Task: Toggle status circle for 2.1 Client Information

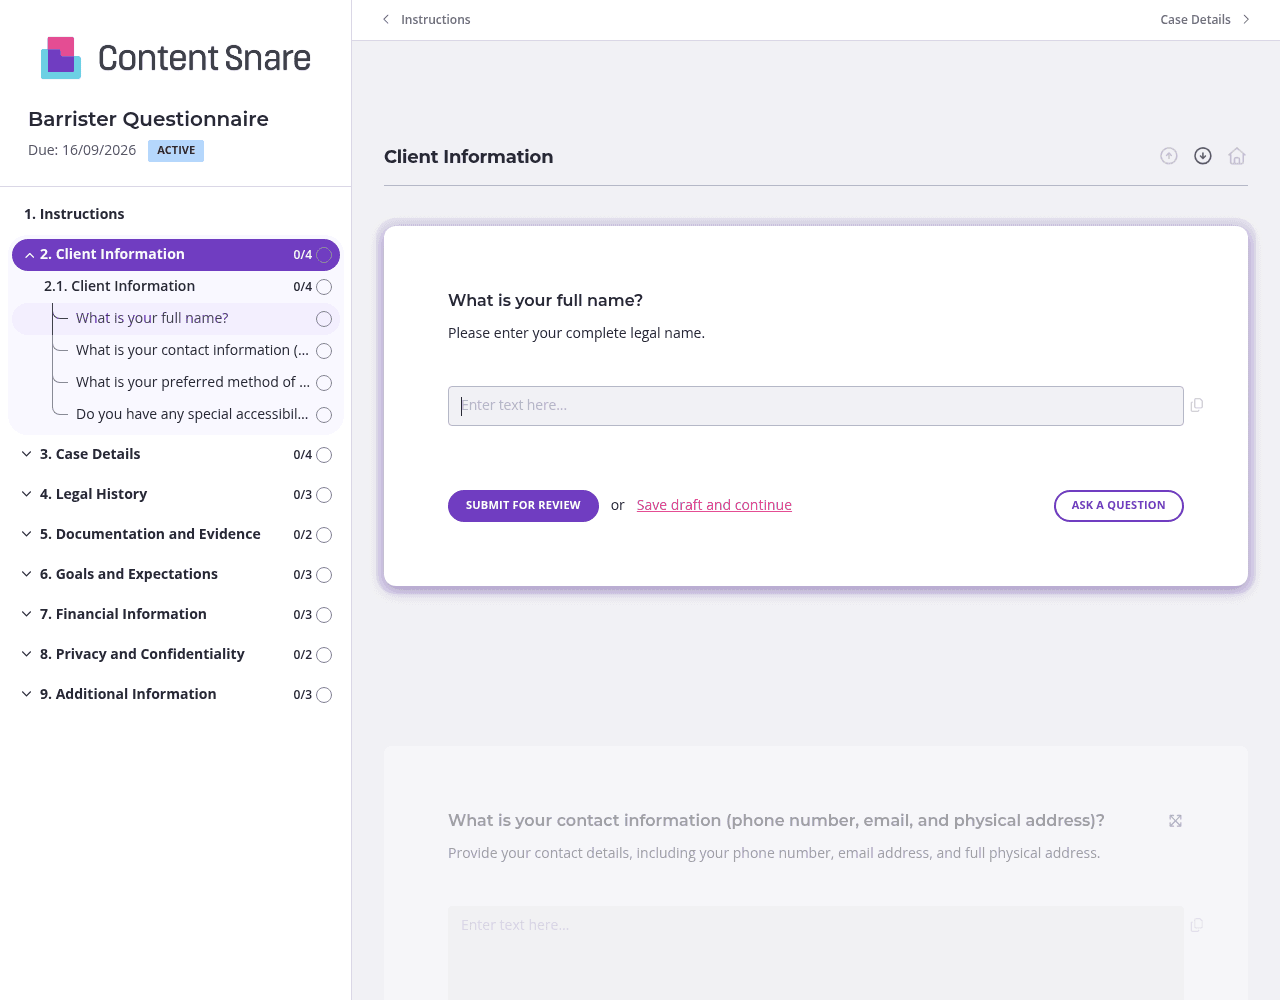Action: click(324, 287)
